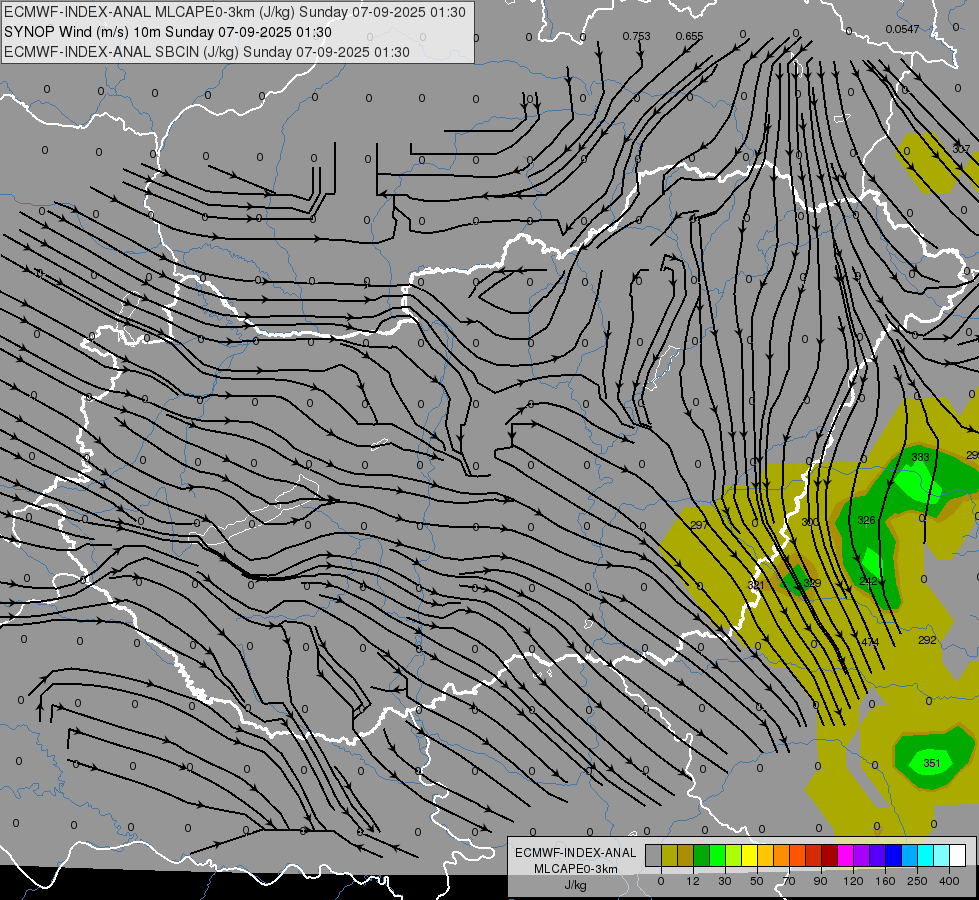The width and height of the screenshot is (979, 900).
Task: Select the cyan legend swatch
Action: [x=927, y=855]
